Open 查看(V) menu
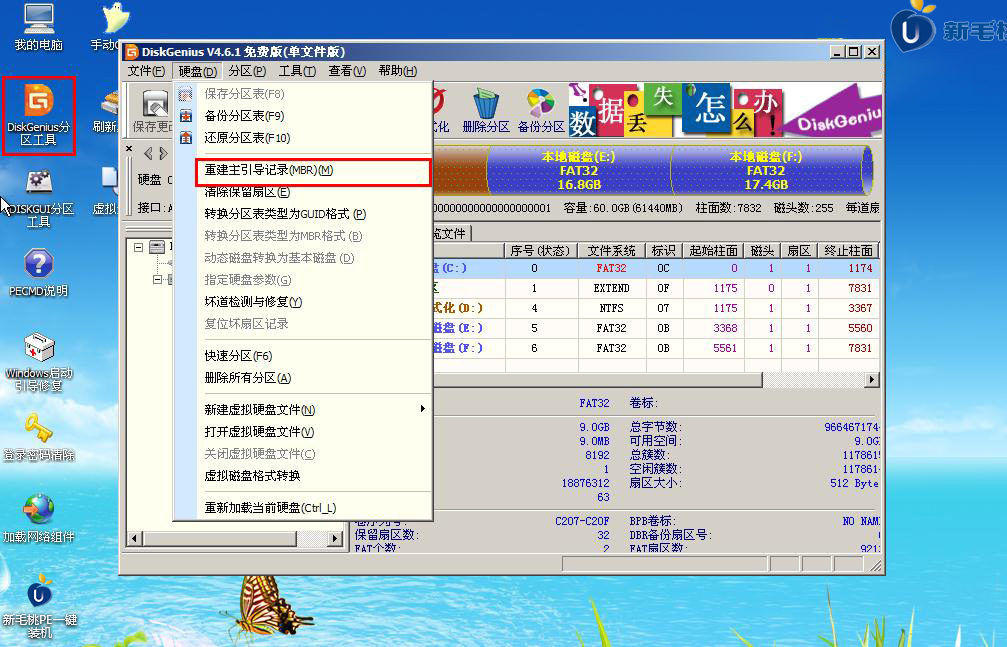The height and width of the screenshot is (647, 1007). click(x=347, y=71)
